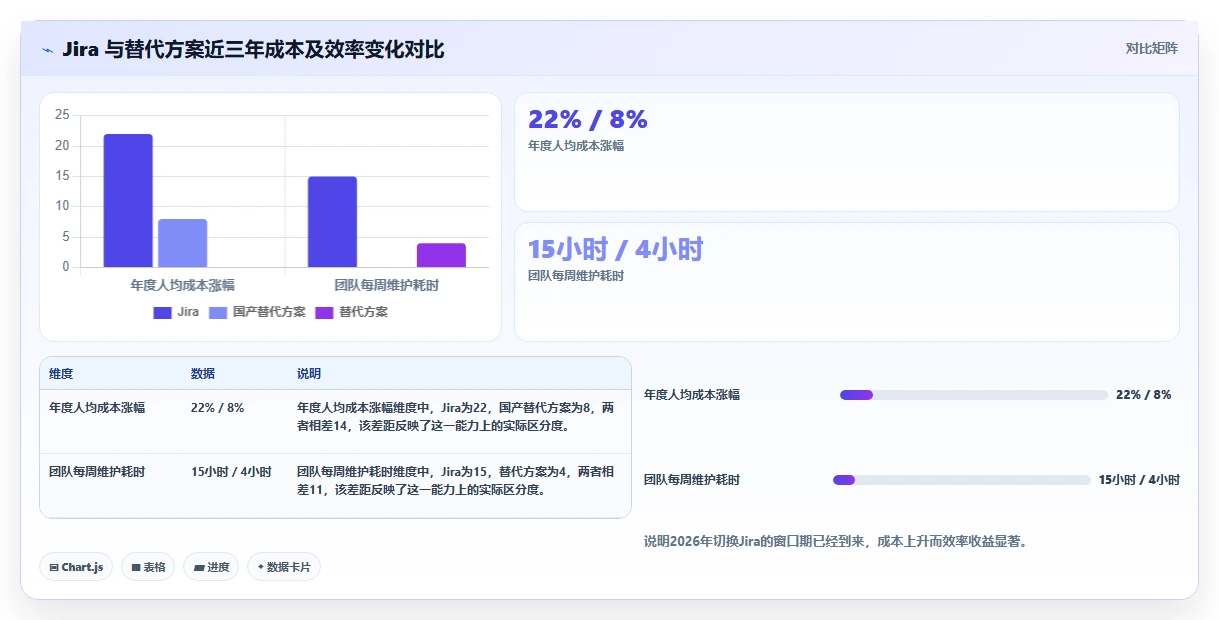Select the 15小时 / 4小时 data card
Screen dimensions: 1219x620
(x=846, y=282)
